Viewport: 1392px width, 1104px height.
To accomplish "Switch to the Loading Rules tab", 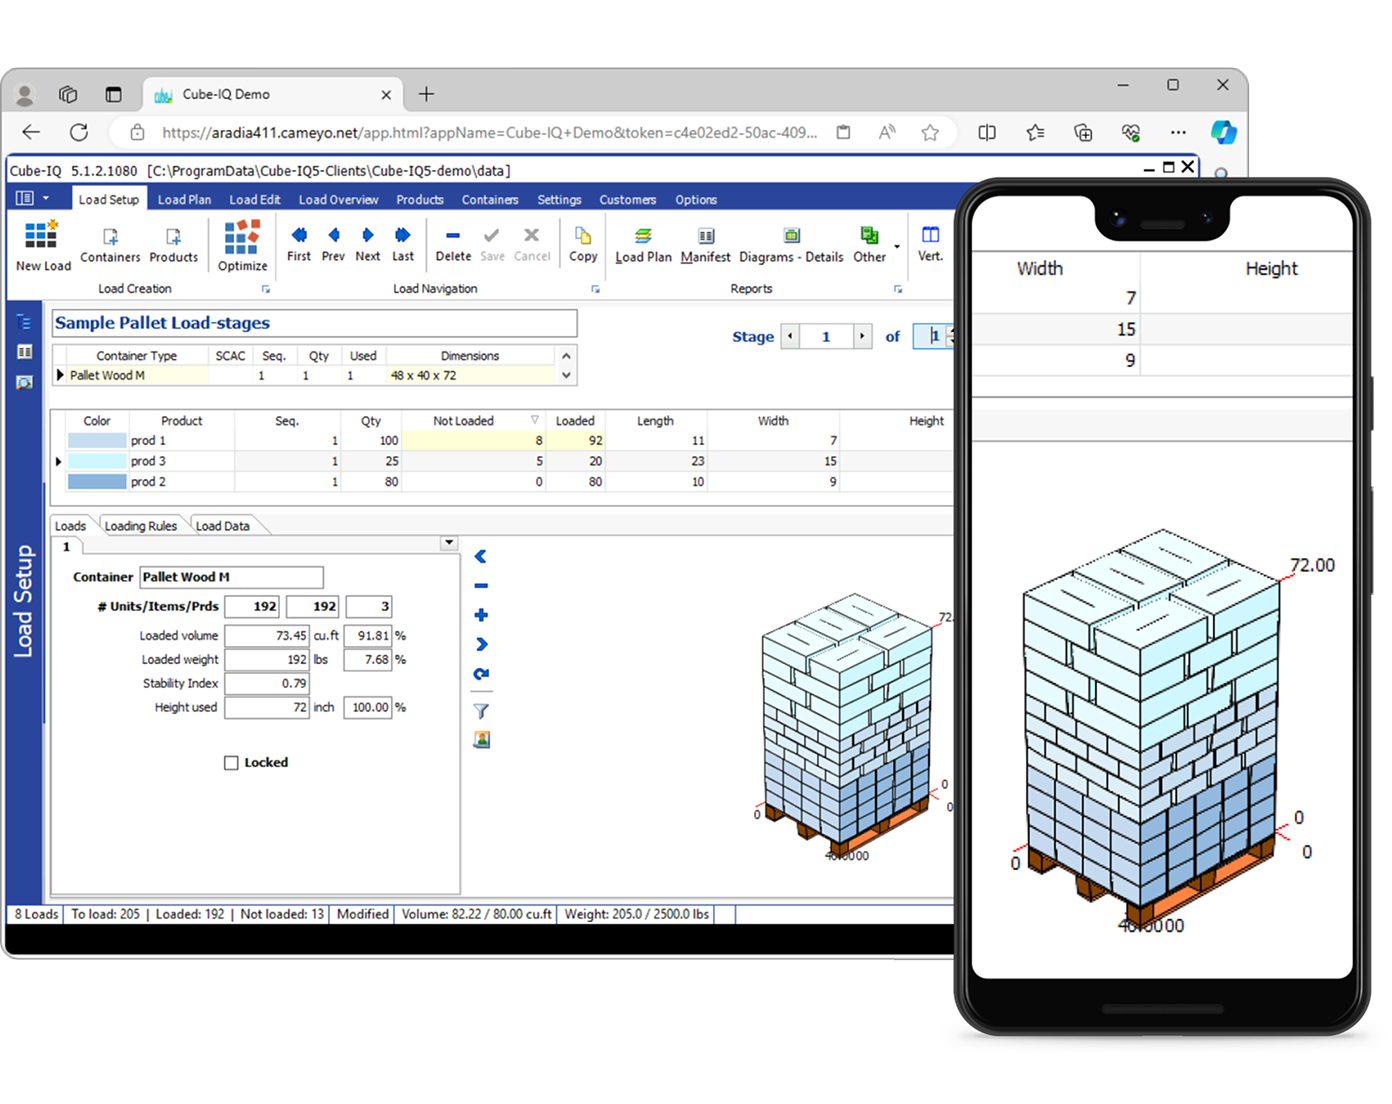I will [x=141, y=526].
